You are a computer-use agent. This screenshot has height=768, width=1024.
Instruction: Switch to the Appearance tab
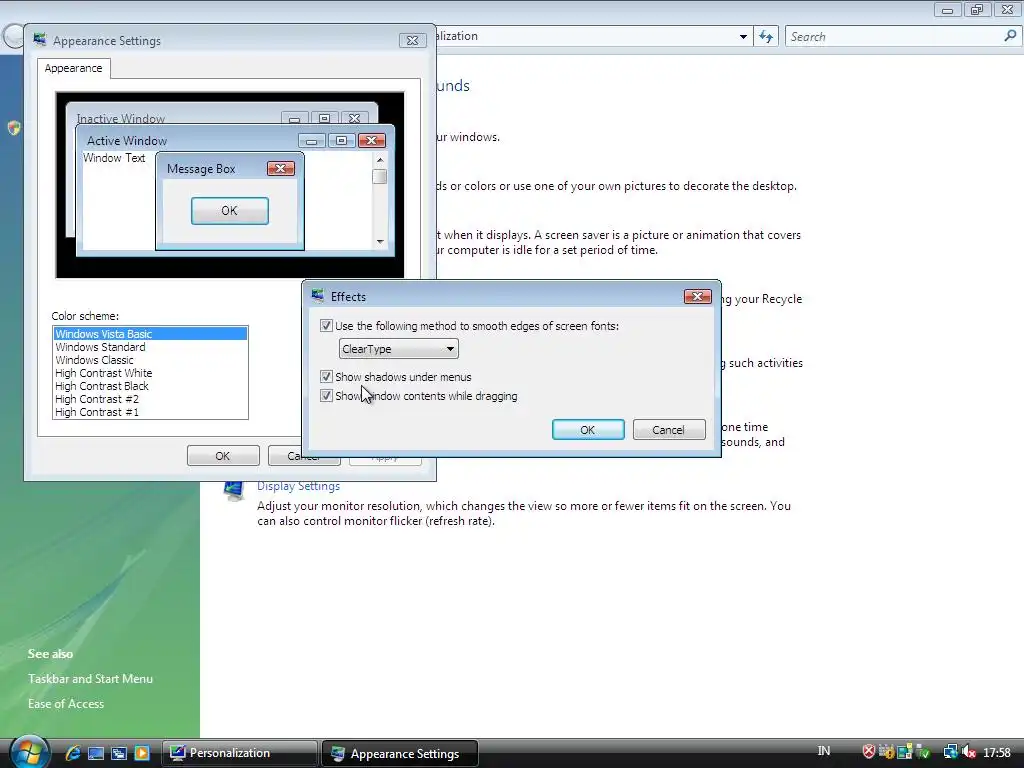[x=73, y=68]
